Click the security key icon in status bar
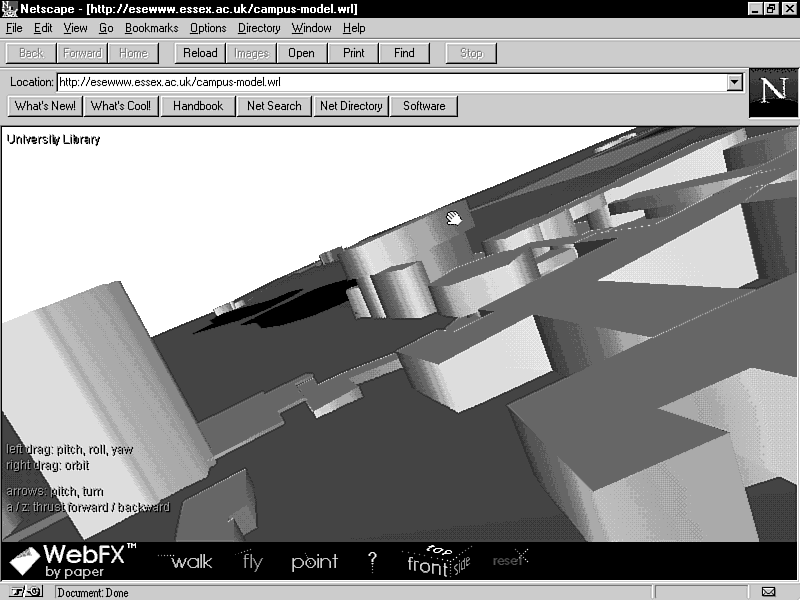This screenshot has height=600, width=800. [27, 592]
